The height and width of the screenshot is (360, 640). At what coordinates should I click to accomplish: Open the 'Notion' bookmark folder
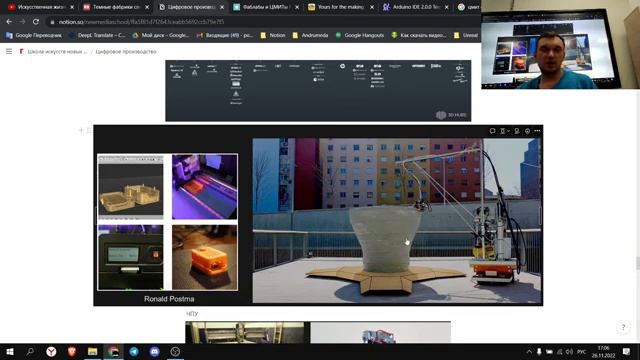(x=273, y=36)
